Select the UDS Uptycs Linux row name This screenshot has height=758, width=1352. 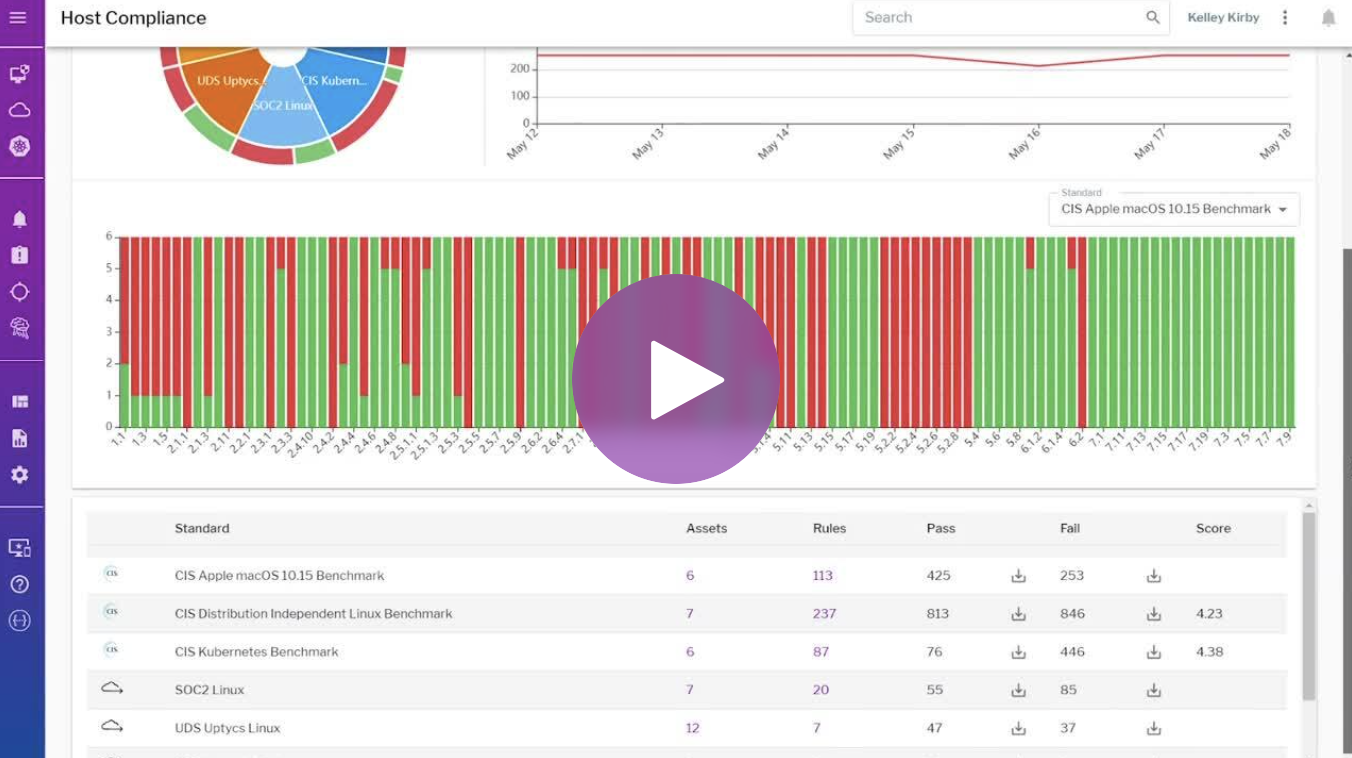(227, 728)
